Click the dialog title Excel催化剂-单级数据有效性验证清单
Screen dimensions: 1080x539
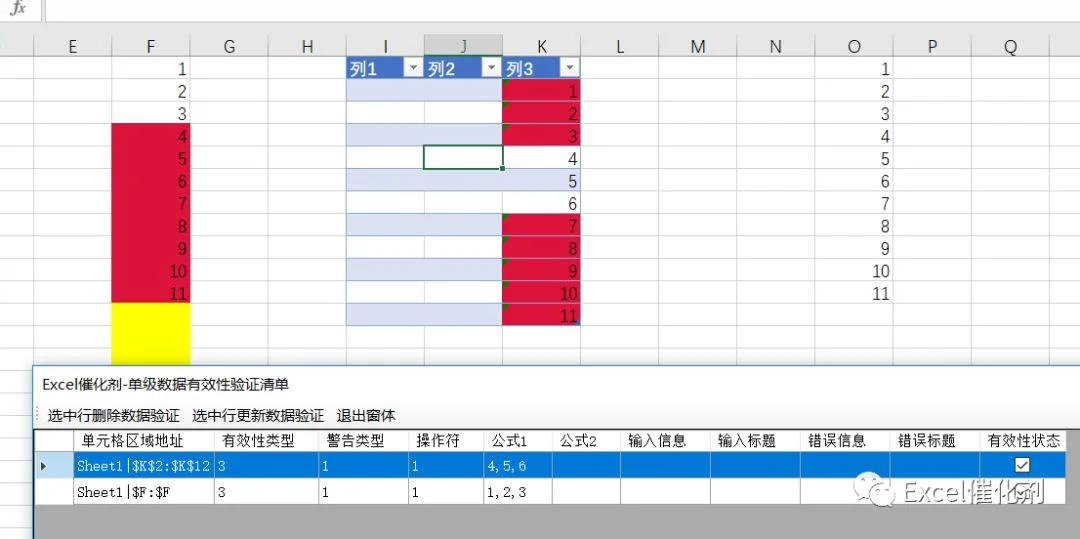tap(165, 384)
